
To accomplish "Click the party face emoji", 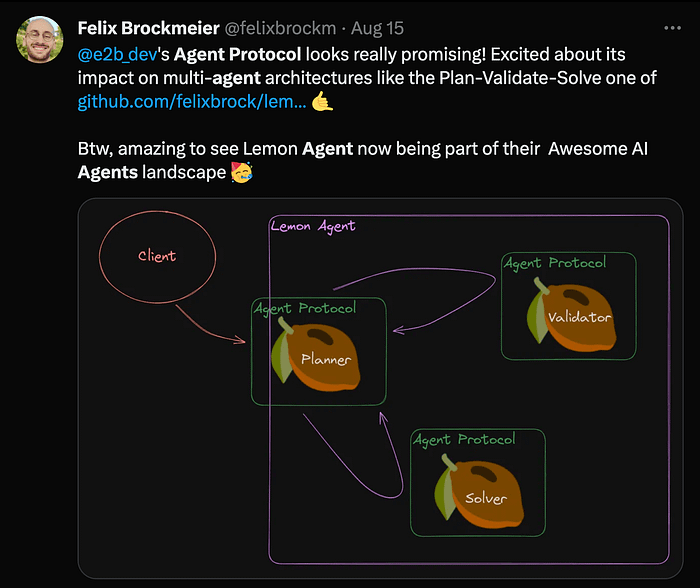I will pos(242,172).
